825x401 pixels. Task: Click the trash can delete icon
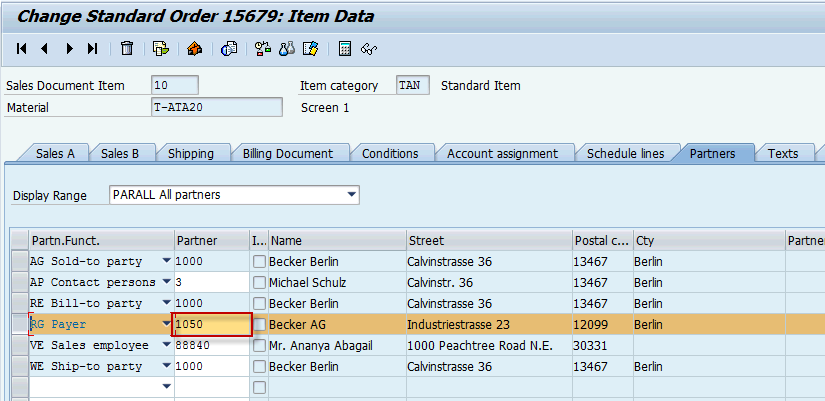[x=127, y=48]
